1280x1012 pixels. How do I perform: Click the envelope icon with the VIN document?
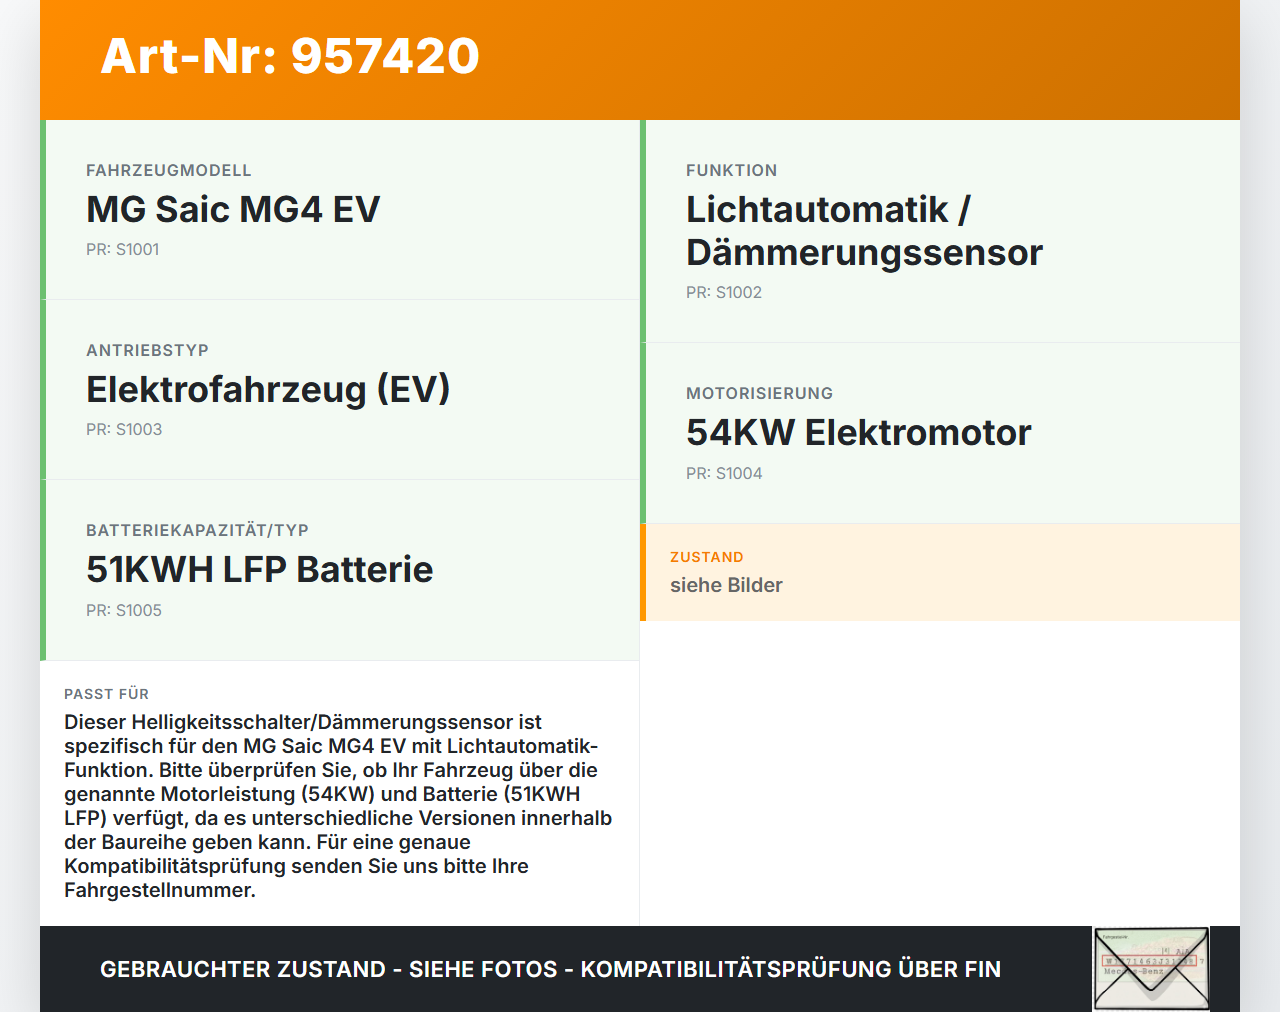click(x=1151, y=968)
